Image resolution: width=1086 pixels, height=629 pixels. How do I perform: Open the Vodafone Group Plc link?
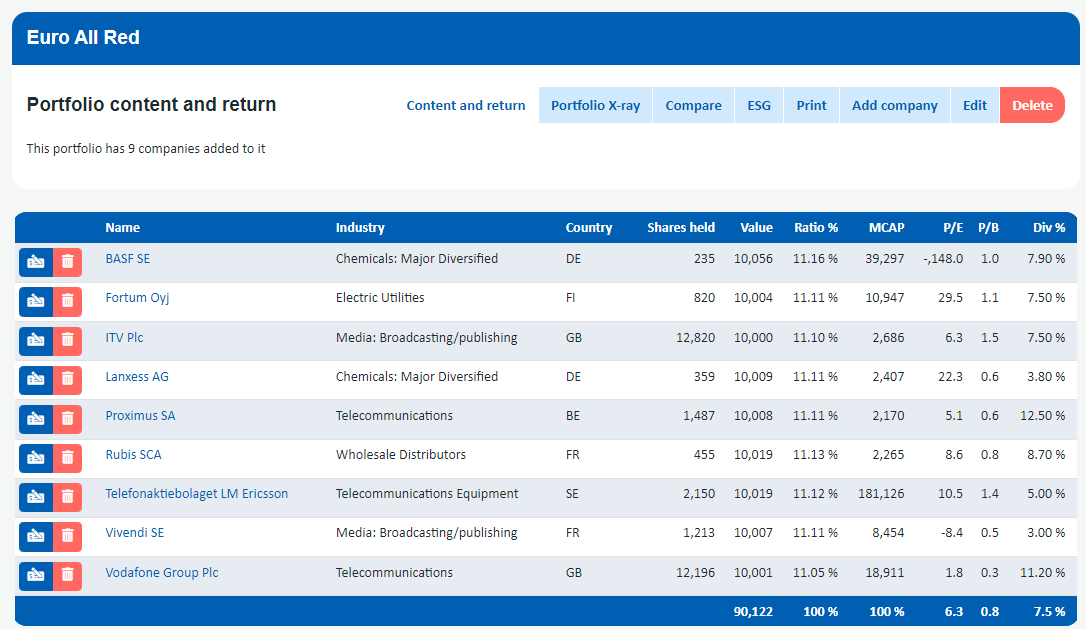161,573
